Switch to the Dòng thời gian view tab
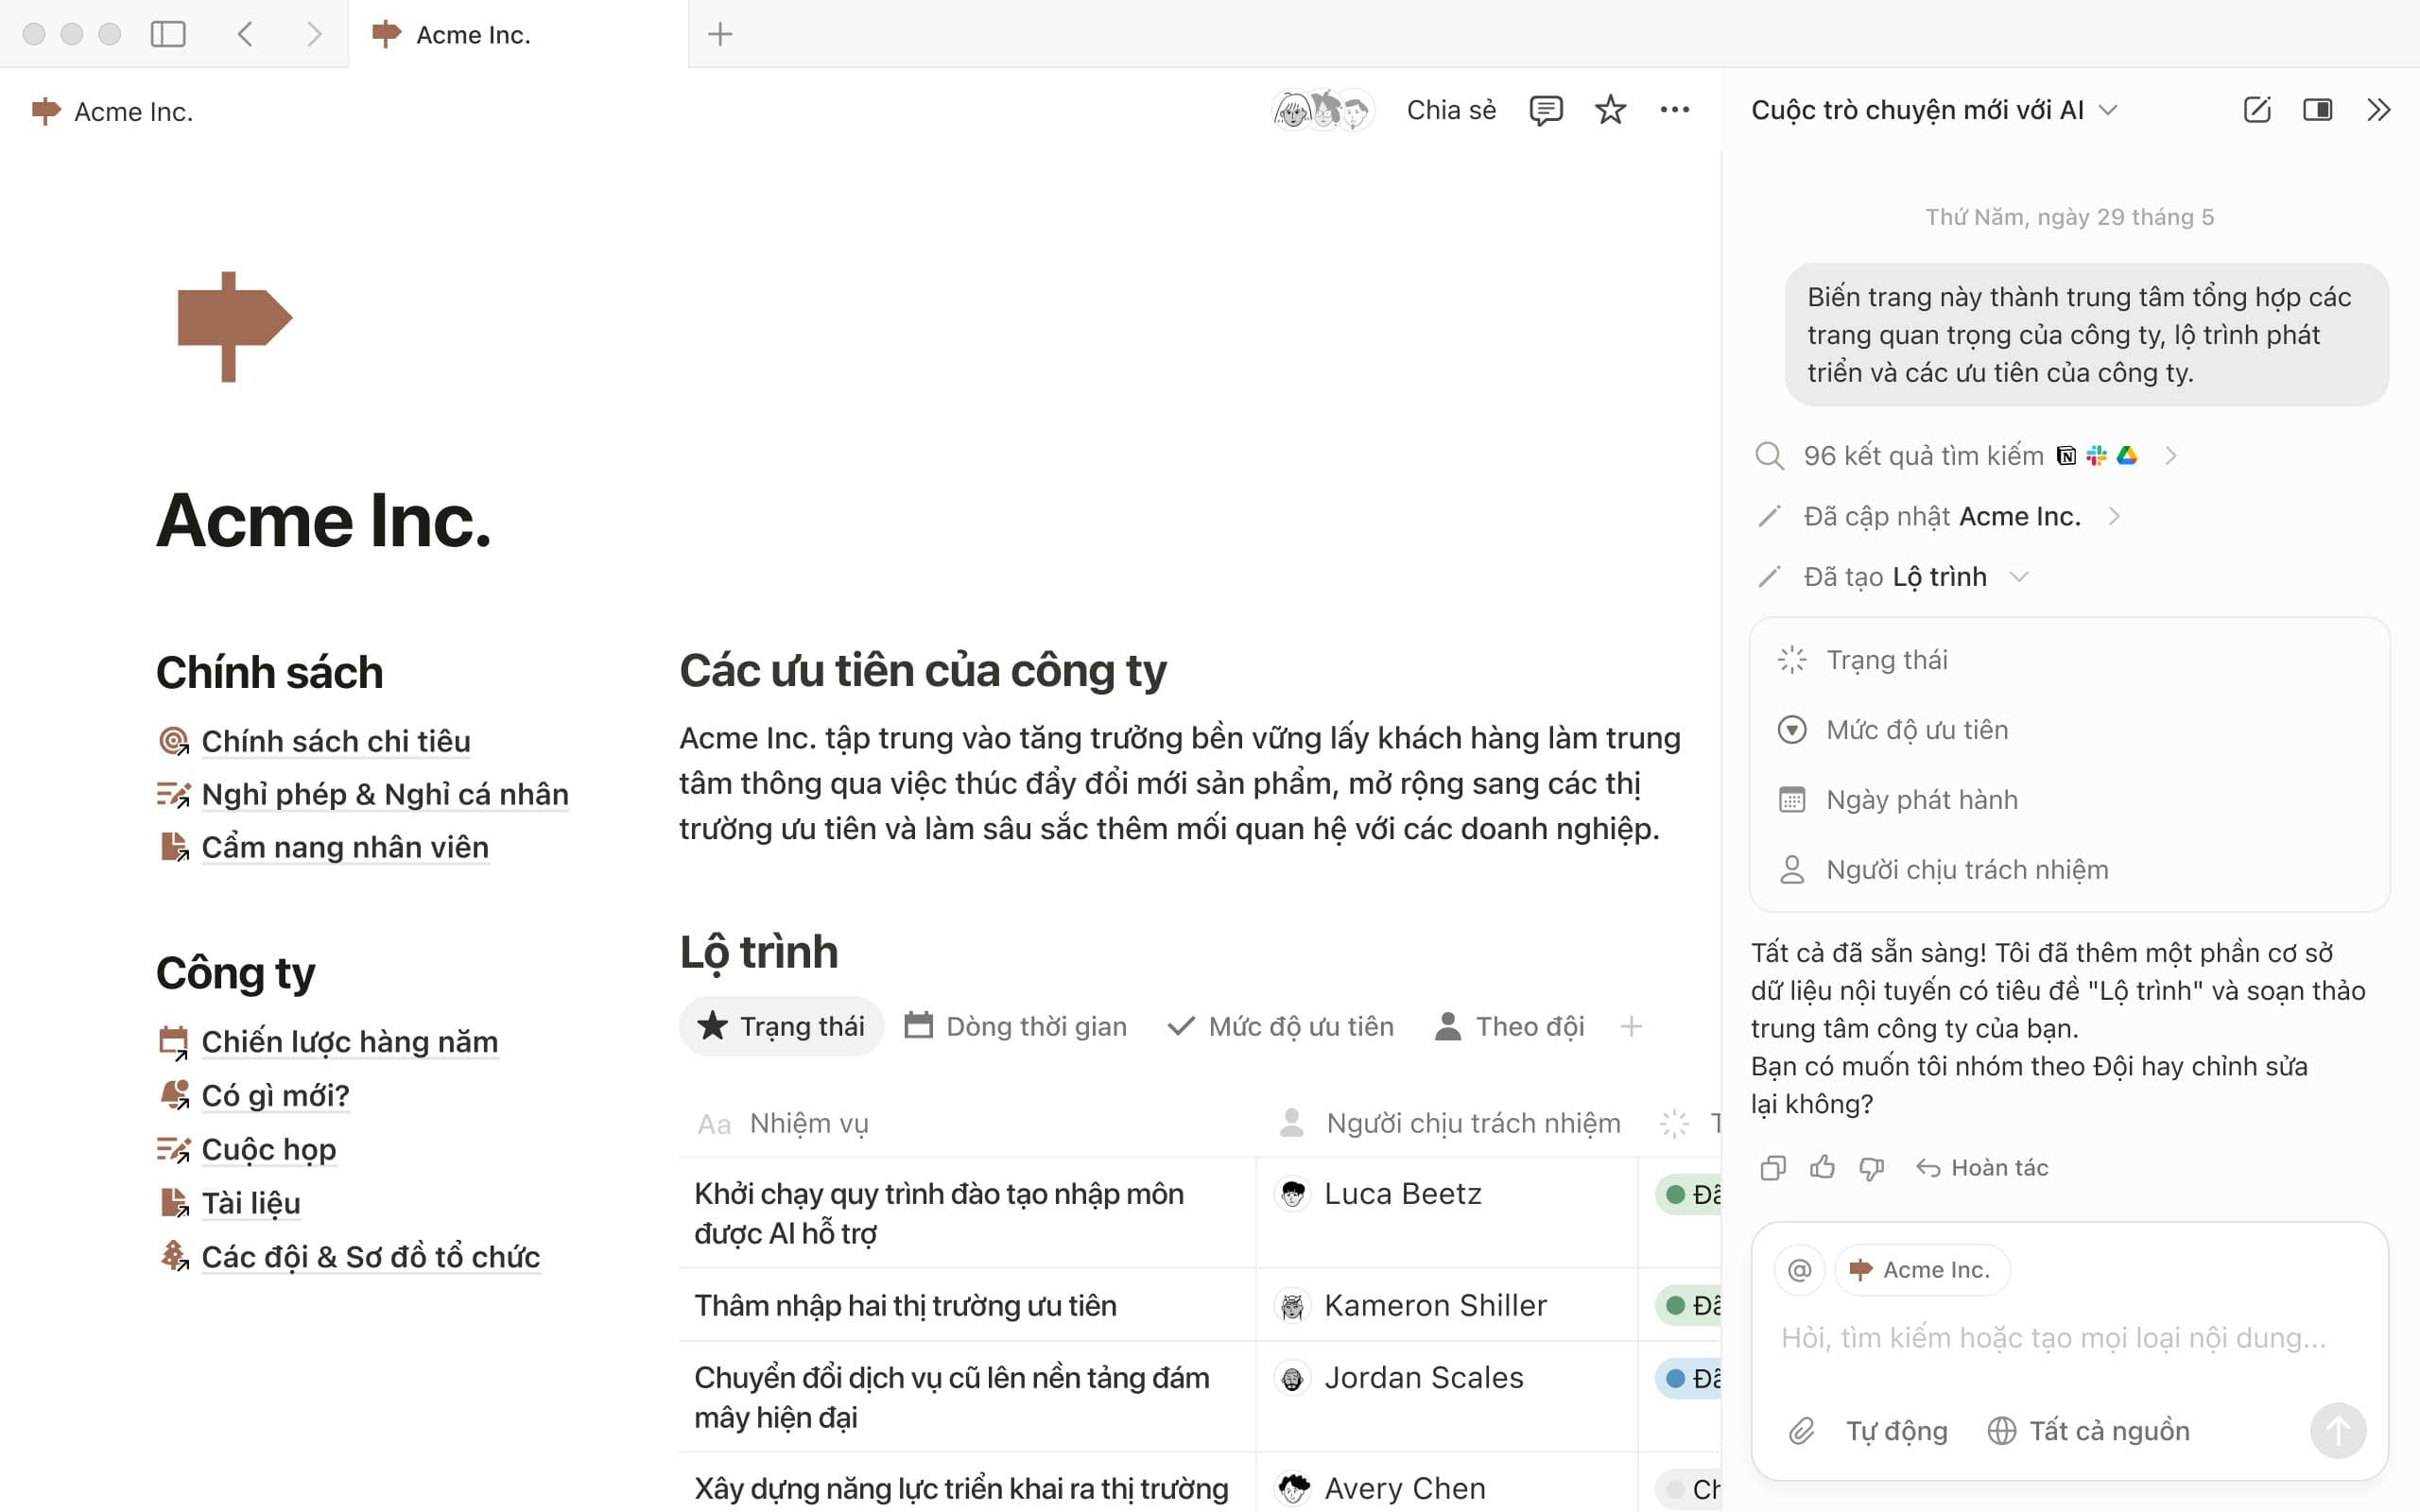Viewport: 2420px width, 1512px height. [1017, 1026]
